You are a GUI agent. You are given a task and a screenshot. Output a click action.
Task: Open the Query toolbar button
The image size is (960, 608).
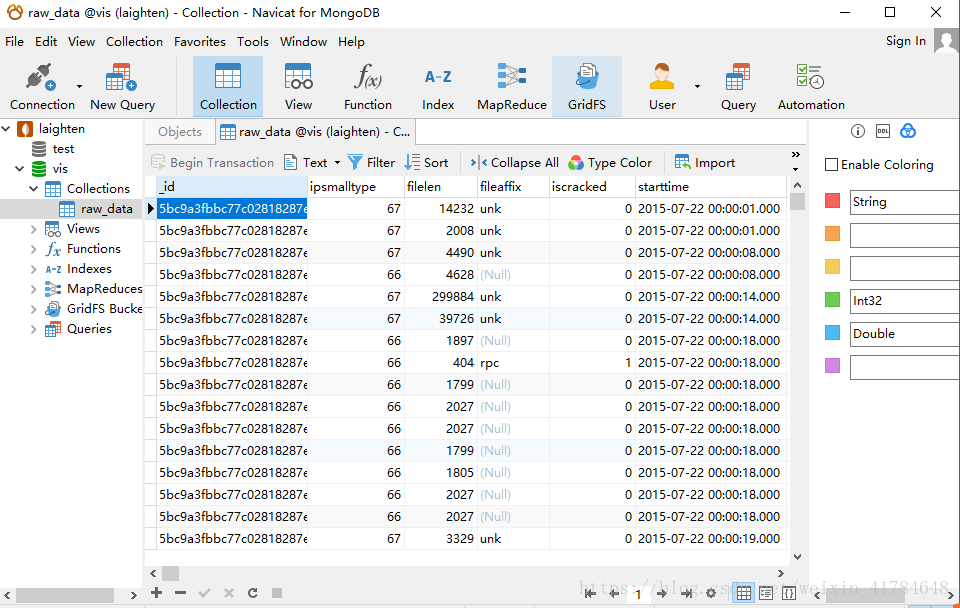pyautogui.click(x=738, y=87)
